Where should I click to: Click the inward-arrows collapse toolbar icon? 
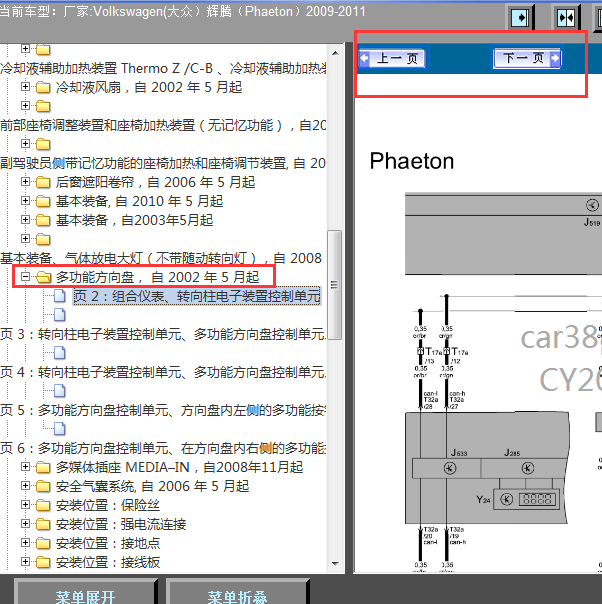pyautogui.click(x=566, y=17)
